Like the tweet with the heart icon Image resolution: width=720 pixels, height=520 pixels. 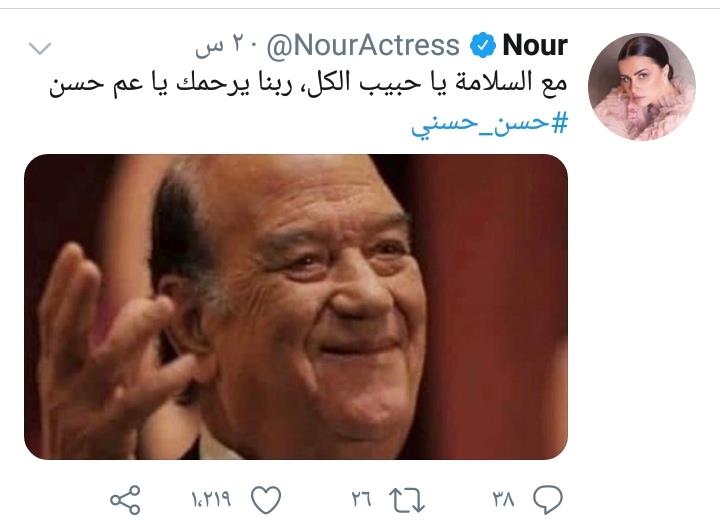click(266, 499)
